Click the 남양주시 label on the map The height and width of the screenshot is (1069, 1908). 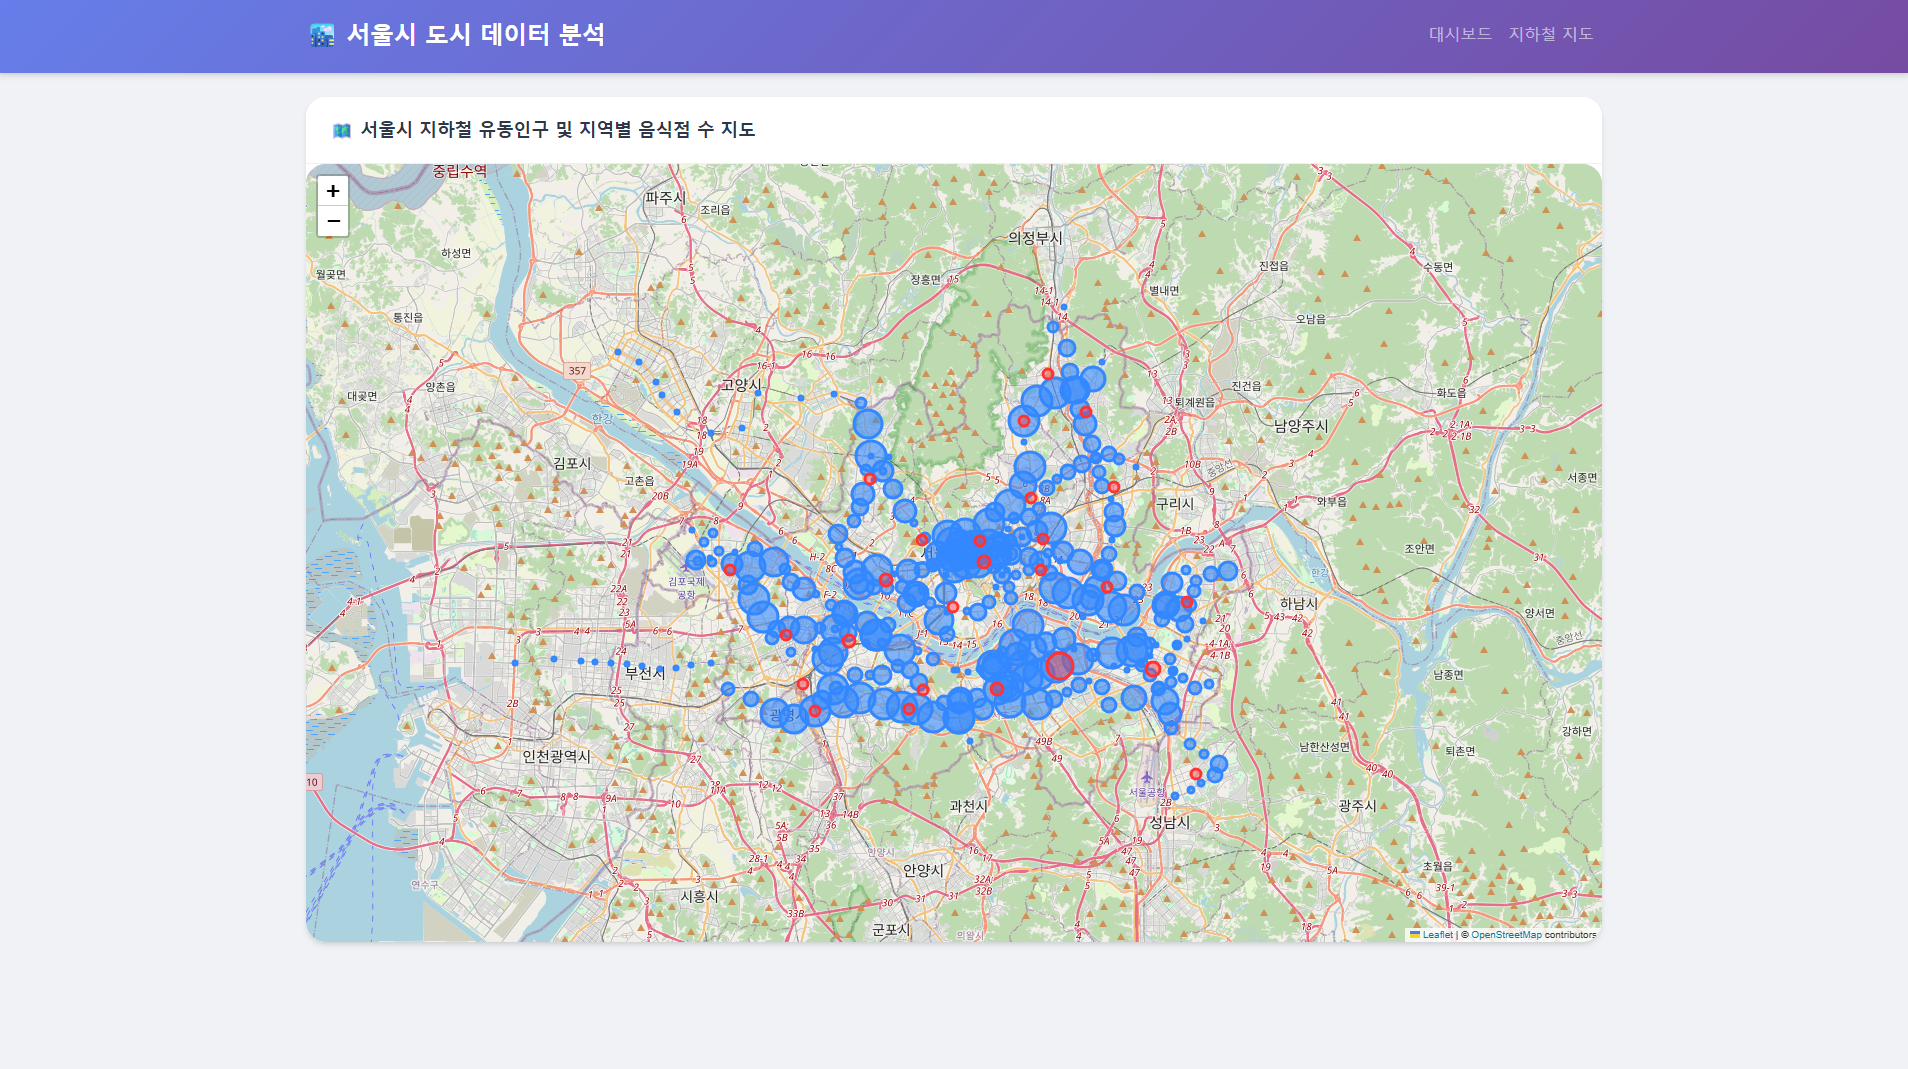1301,426
